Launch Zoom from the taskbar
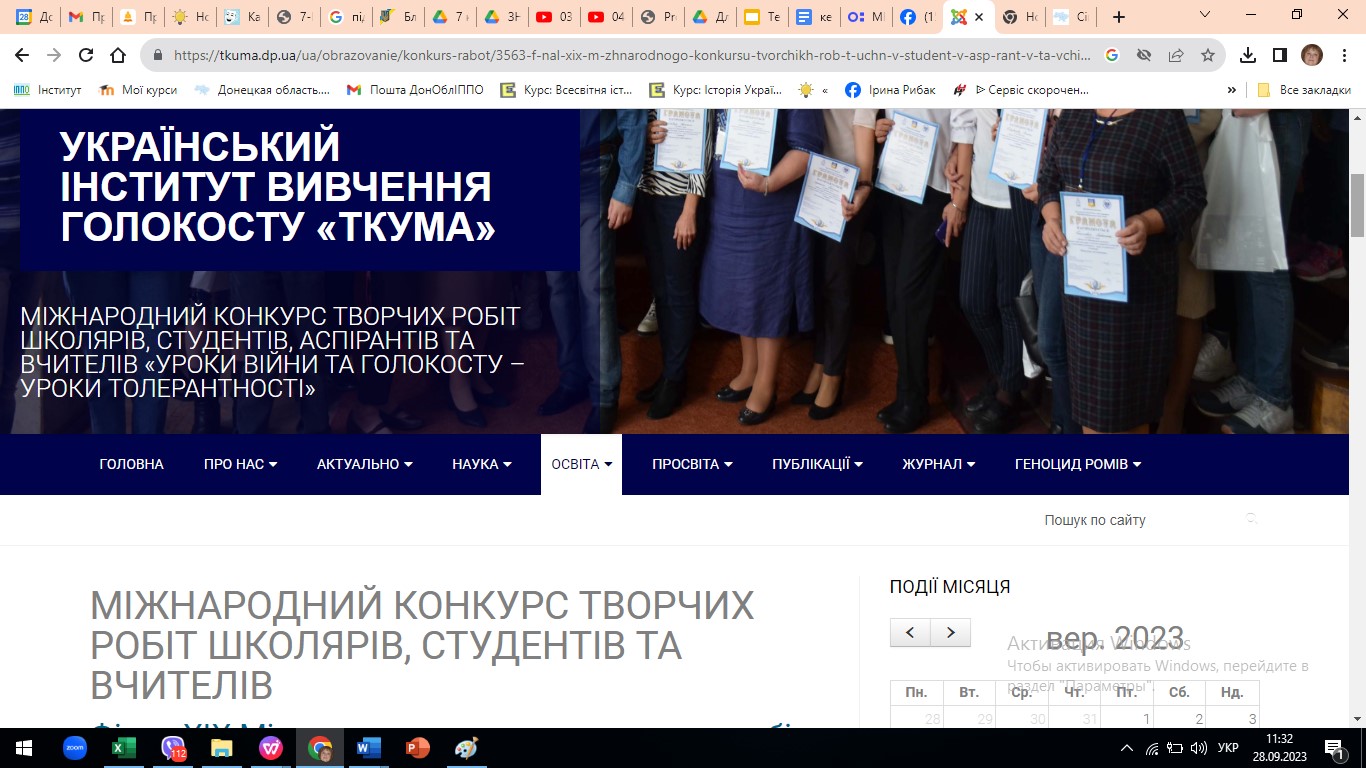The height and width of the screenshot is (768, 1366). pyautogui.click(x=75, y=747)
